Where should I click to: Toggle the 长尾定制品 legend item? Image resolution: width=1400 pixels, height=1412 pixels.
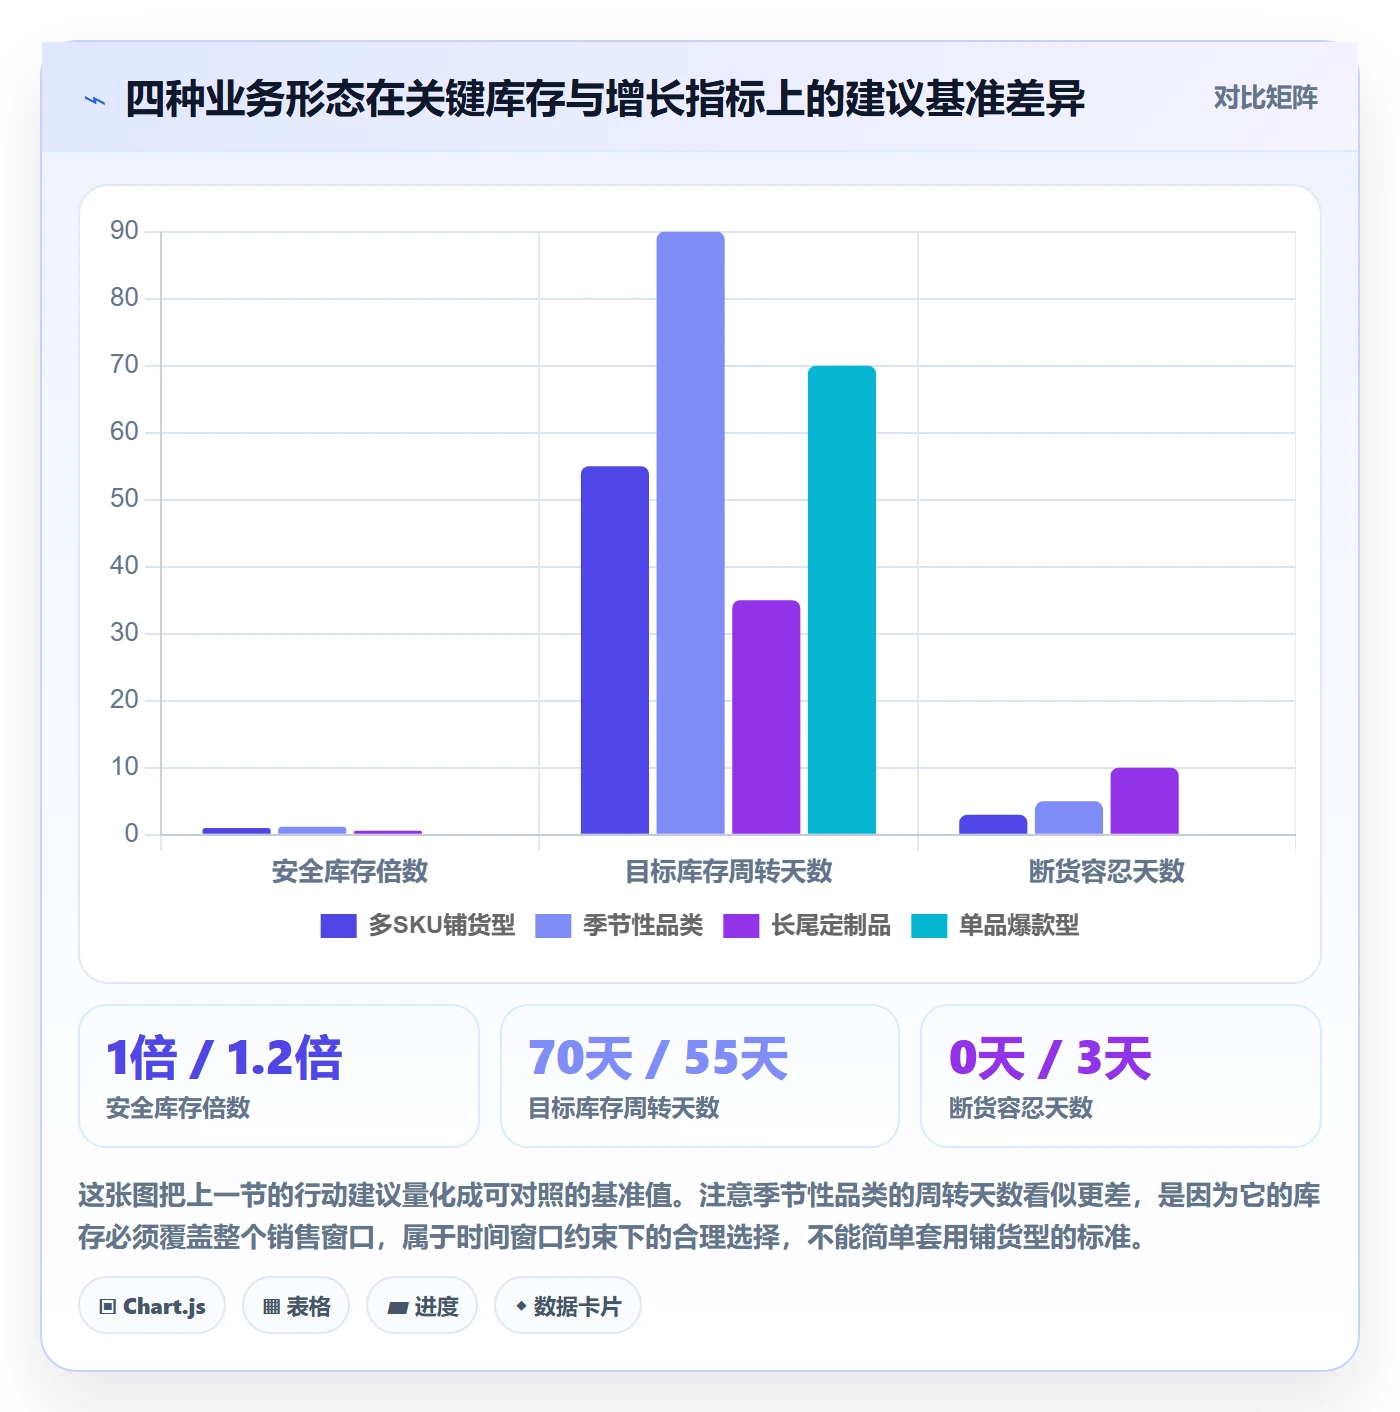[807, 926]
